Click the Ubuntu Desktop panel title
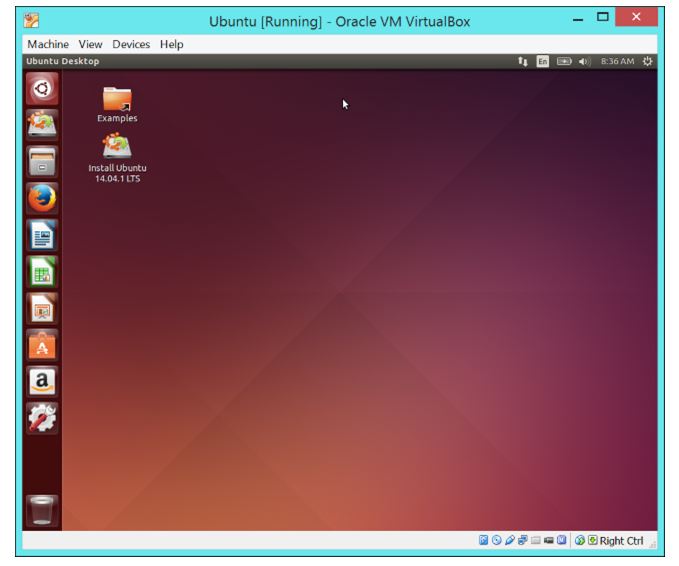Viewport: 679px width, 566px height. coord(63,61)
